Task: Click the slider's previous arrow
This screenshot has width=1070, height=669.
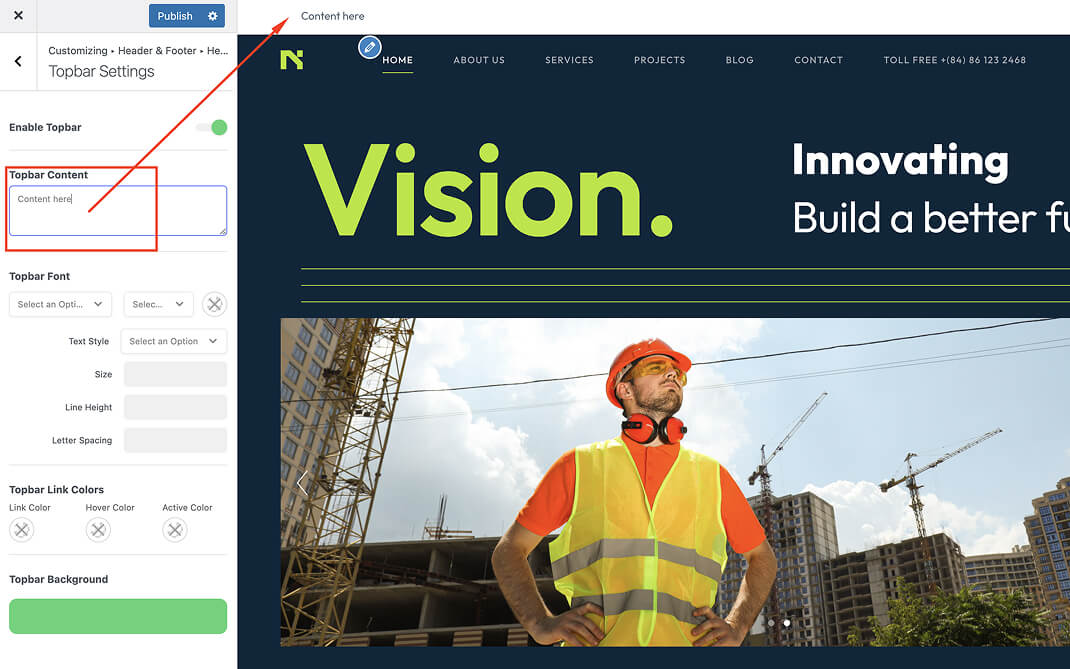Action: (301, 483)
